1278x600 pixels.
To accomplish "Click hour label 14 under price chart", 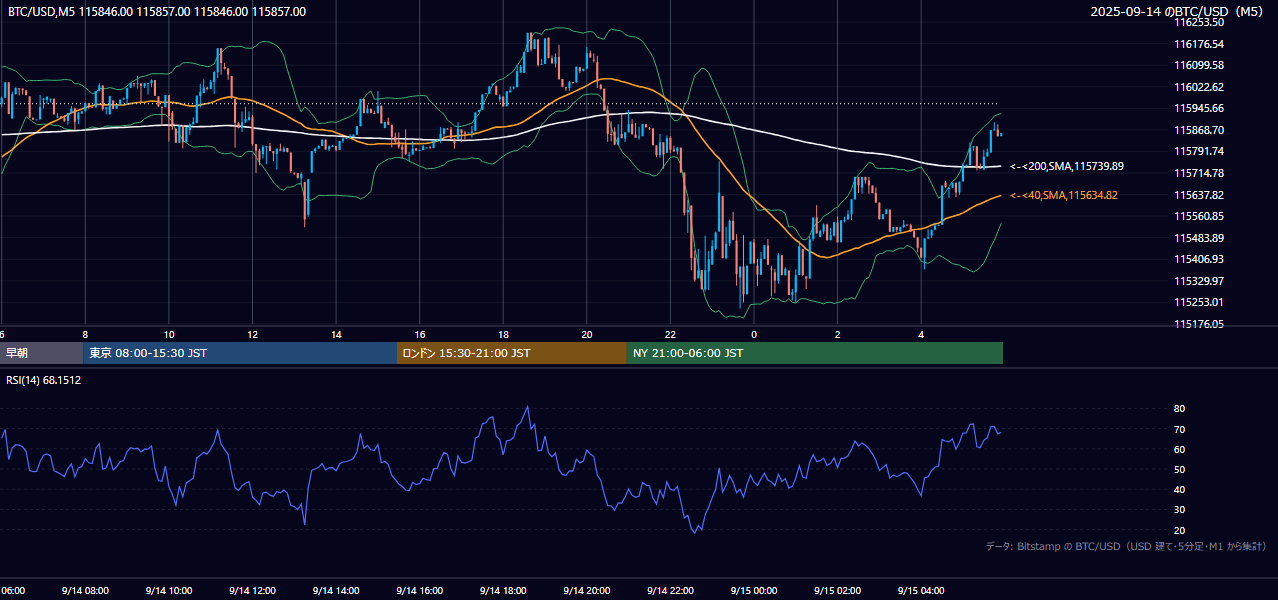I will [336, 334].
